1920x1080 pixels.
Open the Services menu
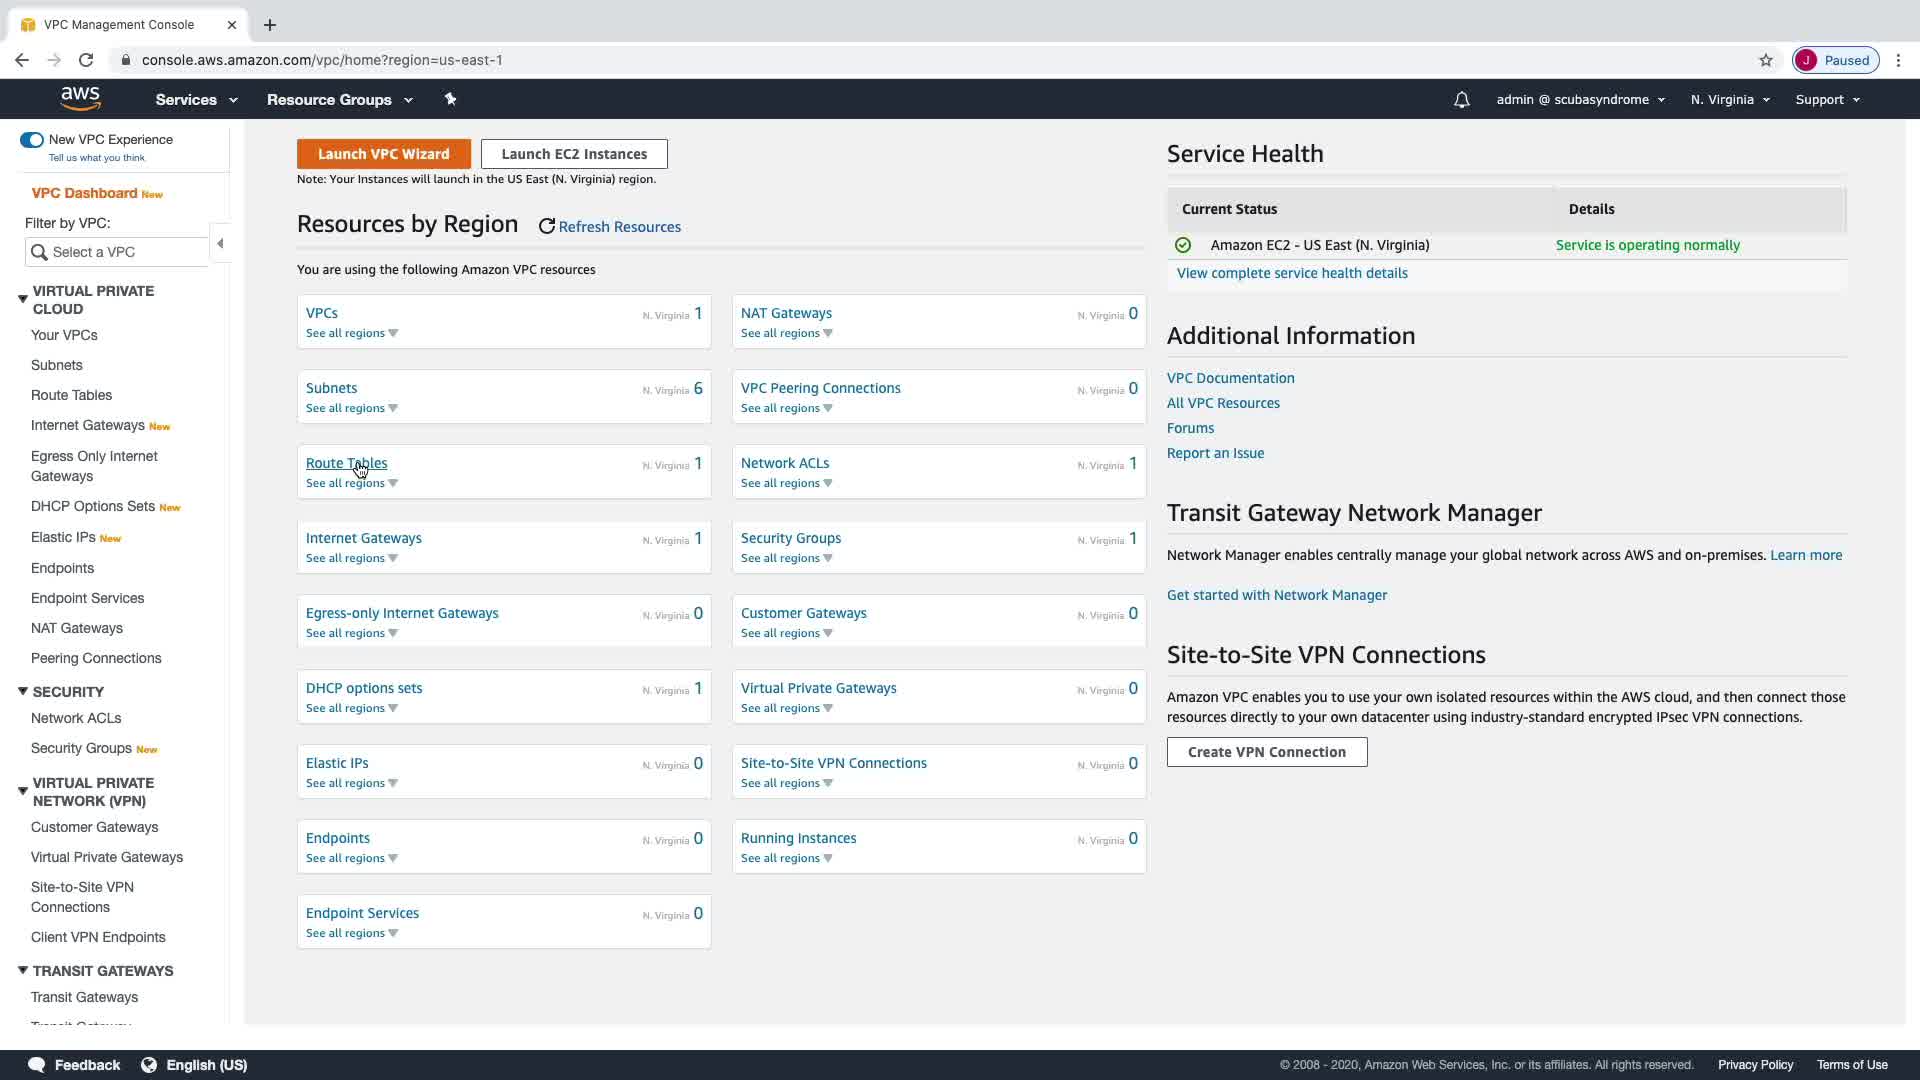(x=196, y=100)
